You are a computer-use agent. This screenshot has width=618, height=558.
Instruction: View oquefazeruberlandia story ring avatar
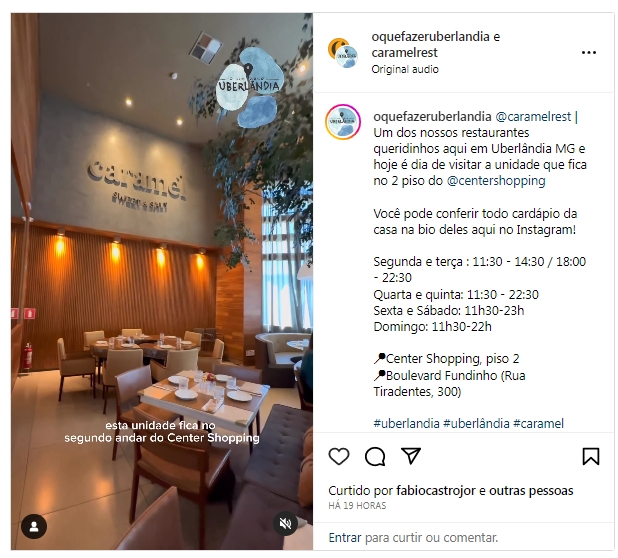point(343,122)
